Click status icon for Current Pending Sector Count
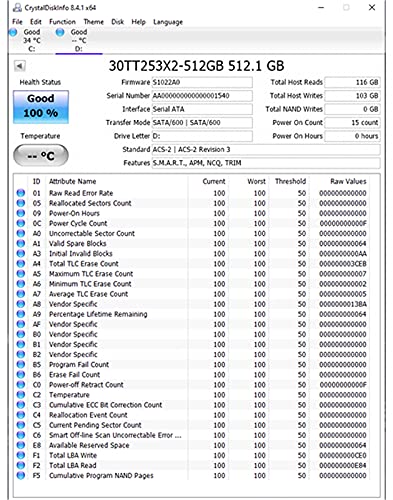The image size is (393, 500). click(x=21, y=425)
